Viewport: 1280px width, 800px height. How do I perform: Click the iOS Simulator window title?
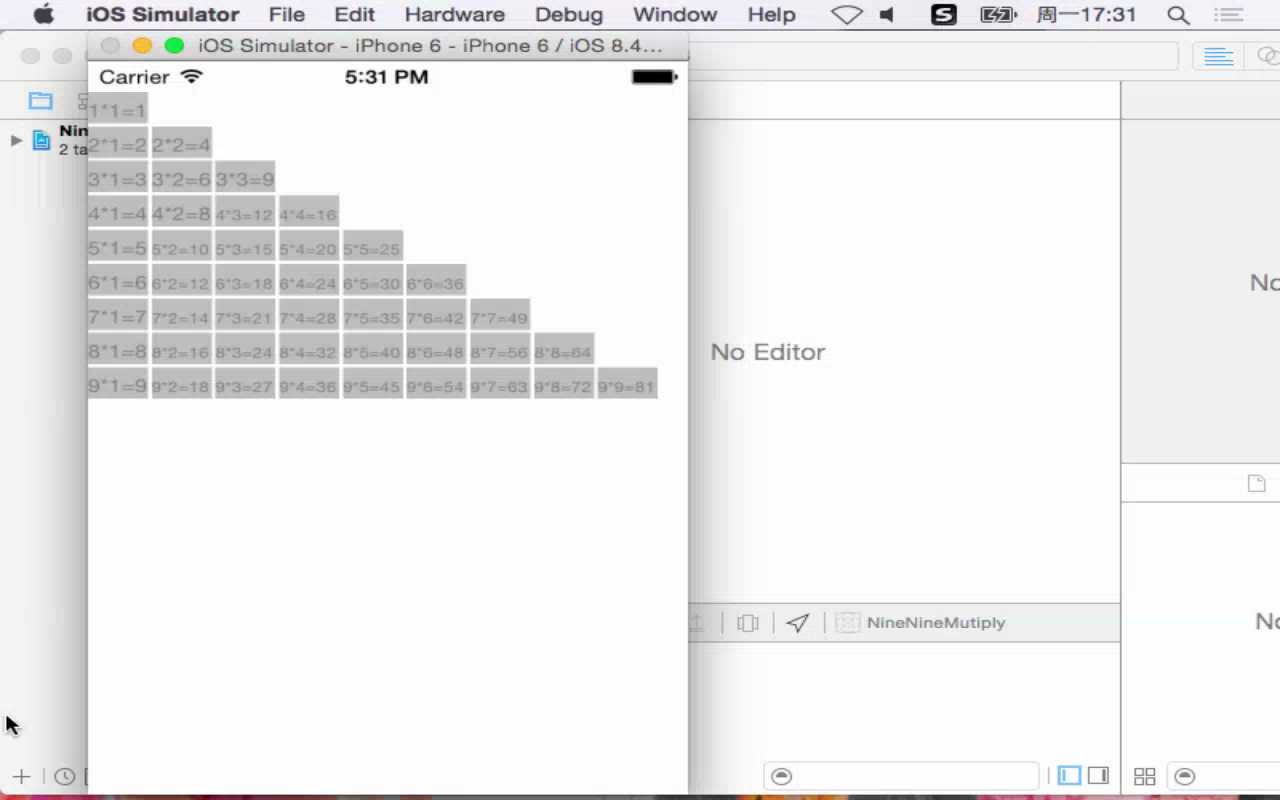click(x=430, y=46)
